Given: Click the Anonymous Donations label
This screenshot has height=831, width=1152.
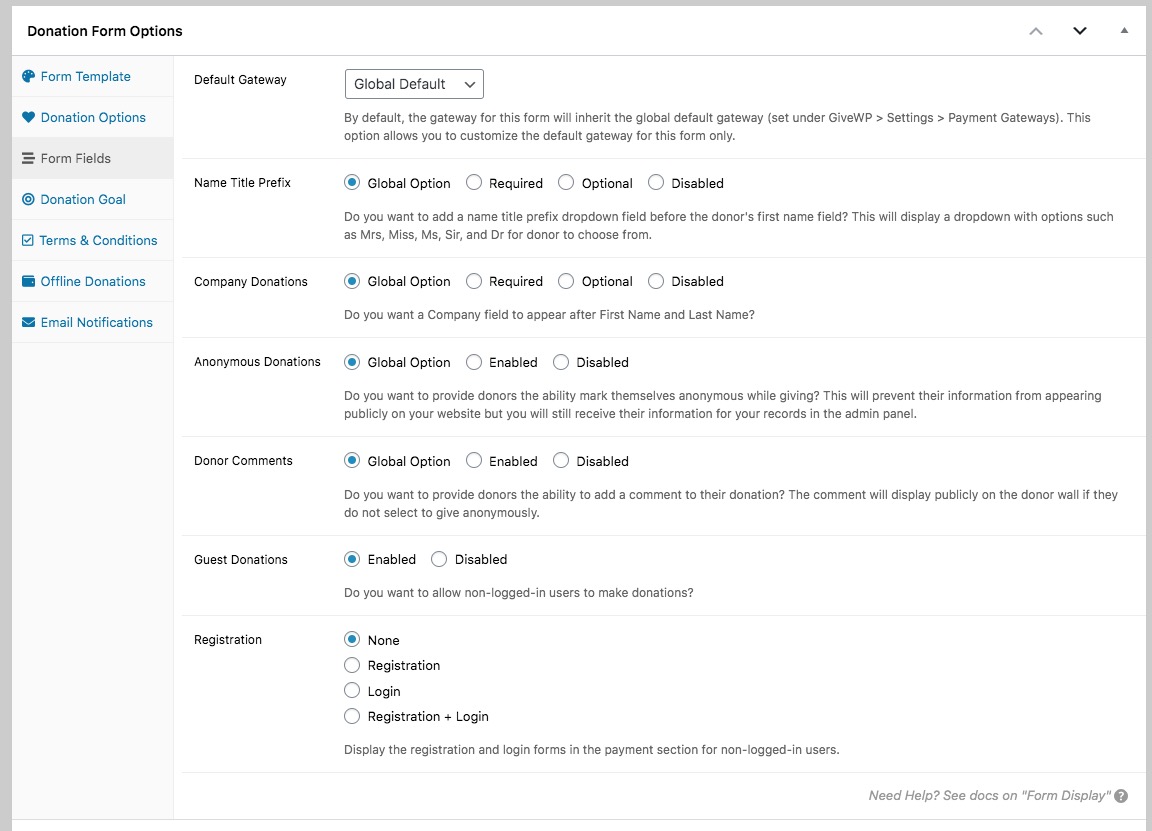Looking at the screenshot, I should point(257,361).
